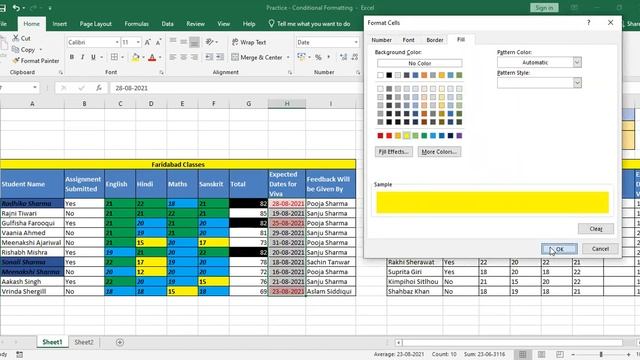The width and height of the screenshot is (640, 360).
Task: Open the Review ribbon tab
Action: point(196,24)
